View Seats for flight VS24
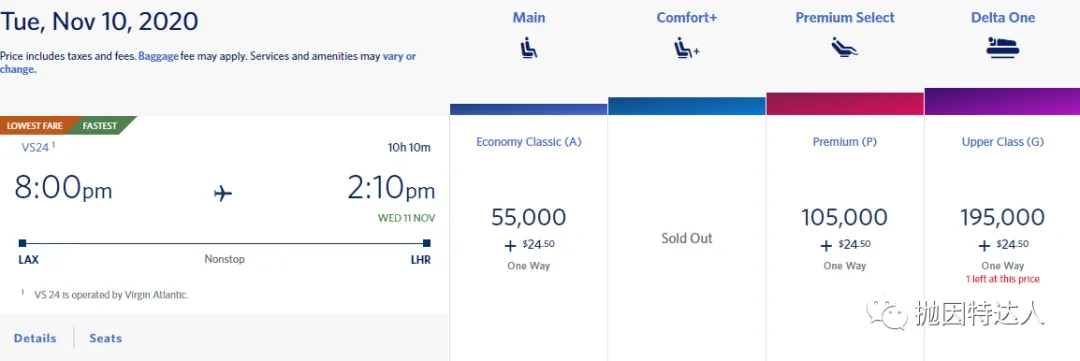Viewport: 1080px width, 361px height. (x=105, y=338)
